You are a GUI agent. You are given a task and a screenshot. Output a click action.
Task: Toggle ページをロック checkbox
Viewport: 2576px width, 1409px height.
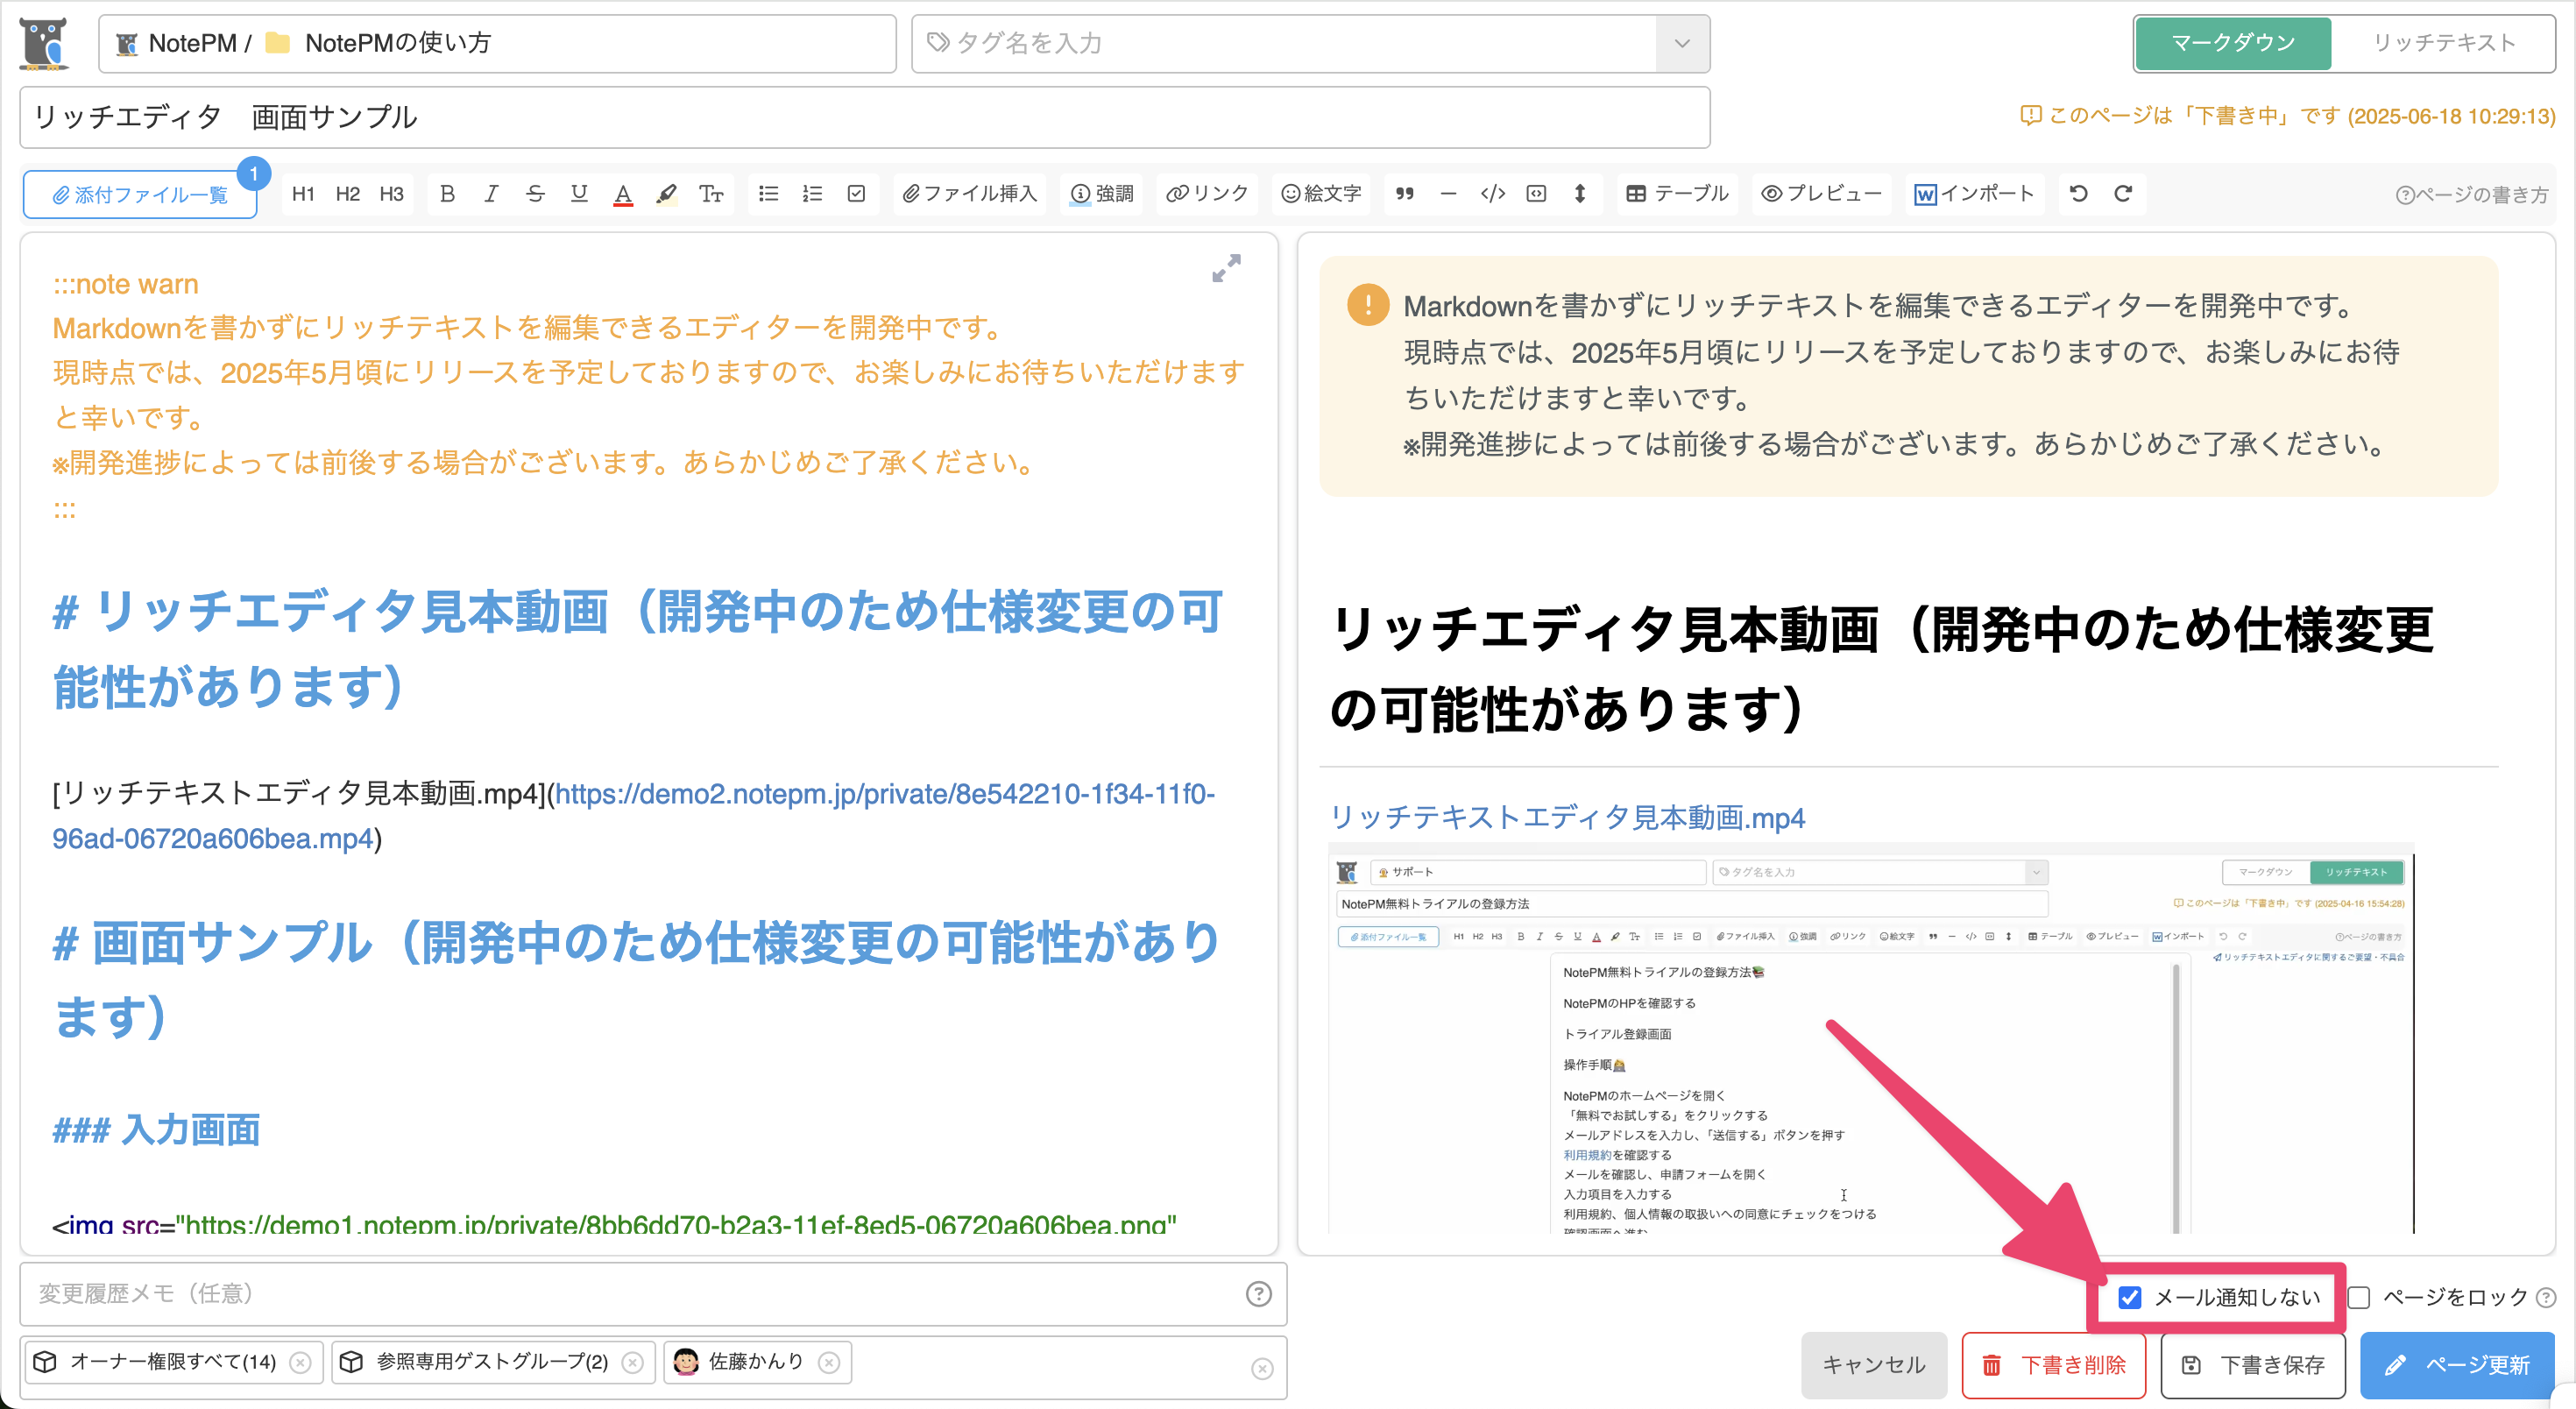point(2359,1297)
